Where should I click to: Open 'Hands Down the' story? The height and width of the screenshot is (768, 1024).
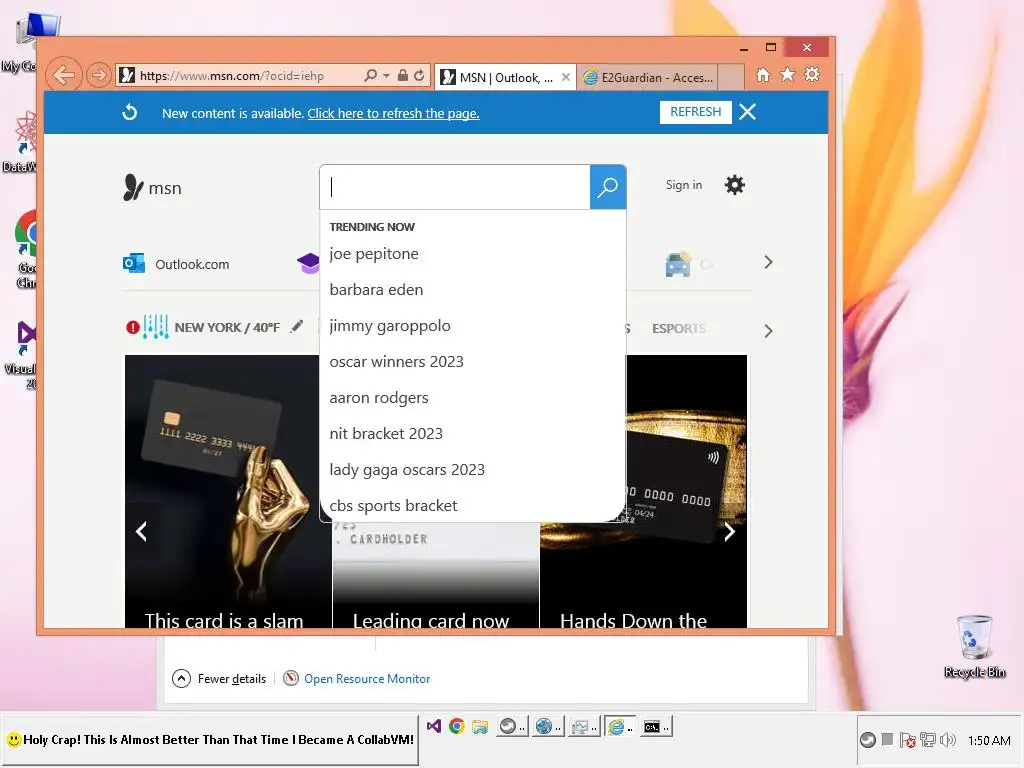pyautogui.click(x=633, y=619)
